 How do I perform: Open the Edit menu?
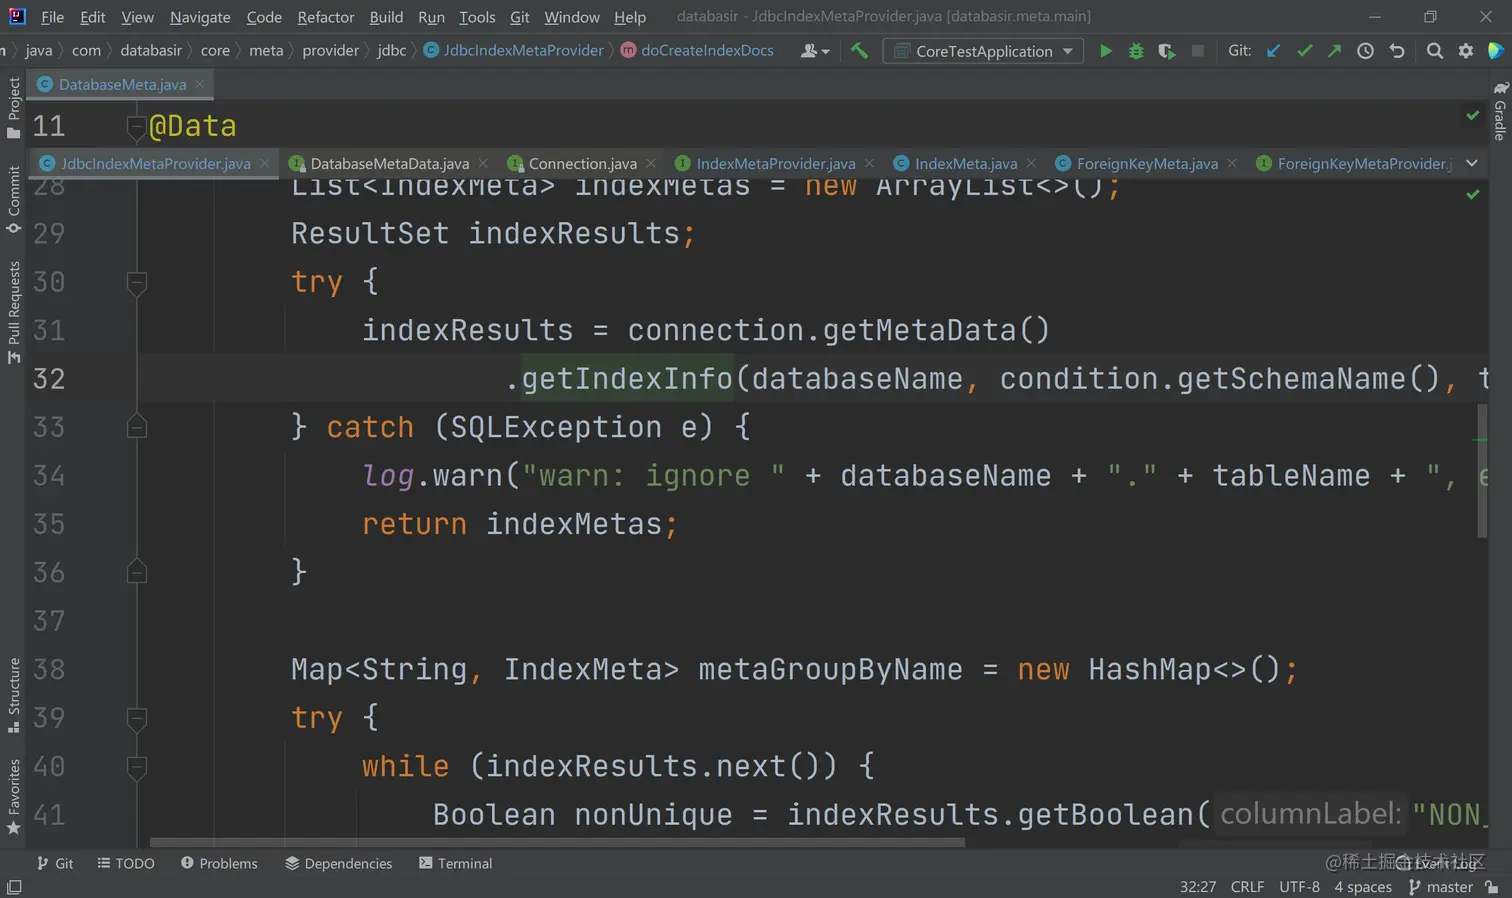(x=93, y=17)
